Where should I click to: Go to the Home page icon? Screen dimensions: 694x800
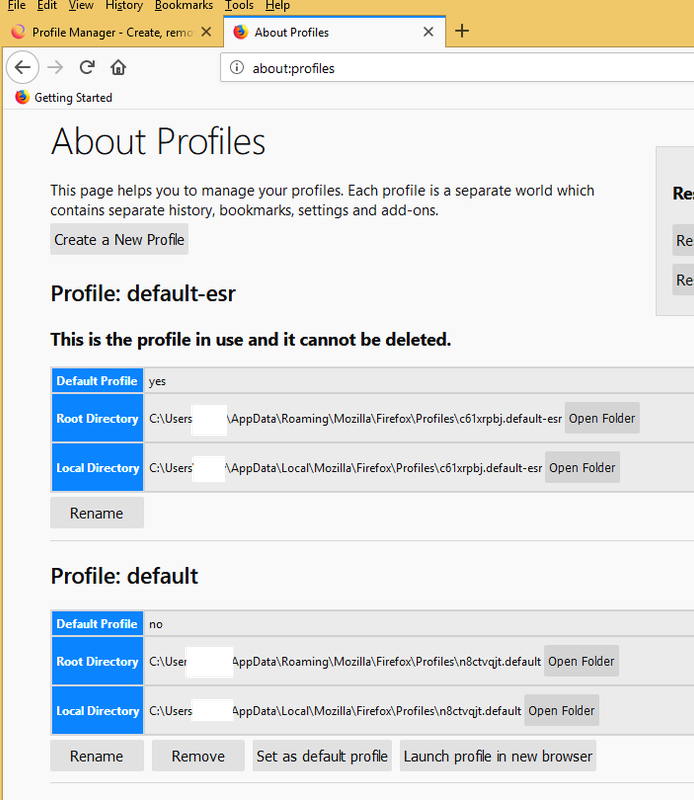tap(118, 67)
